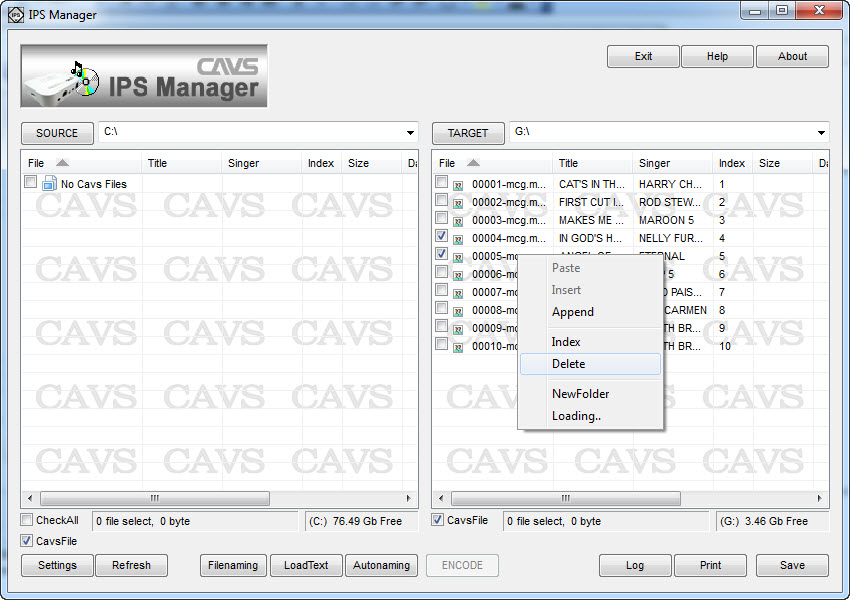The width and height of the screenshot is (850, 600).
Task: Choose Delete from the context menu
Action: click(x=568, y=364)
